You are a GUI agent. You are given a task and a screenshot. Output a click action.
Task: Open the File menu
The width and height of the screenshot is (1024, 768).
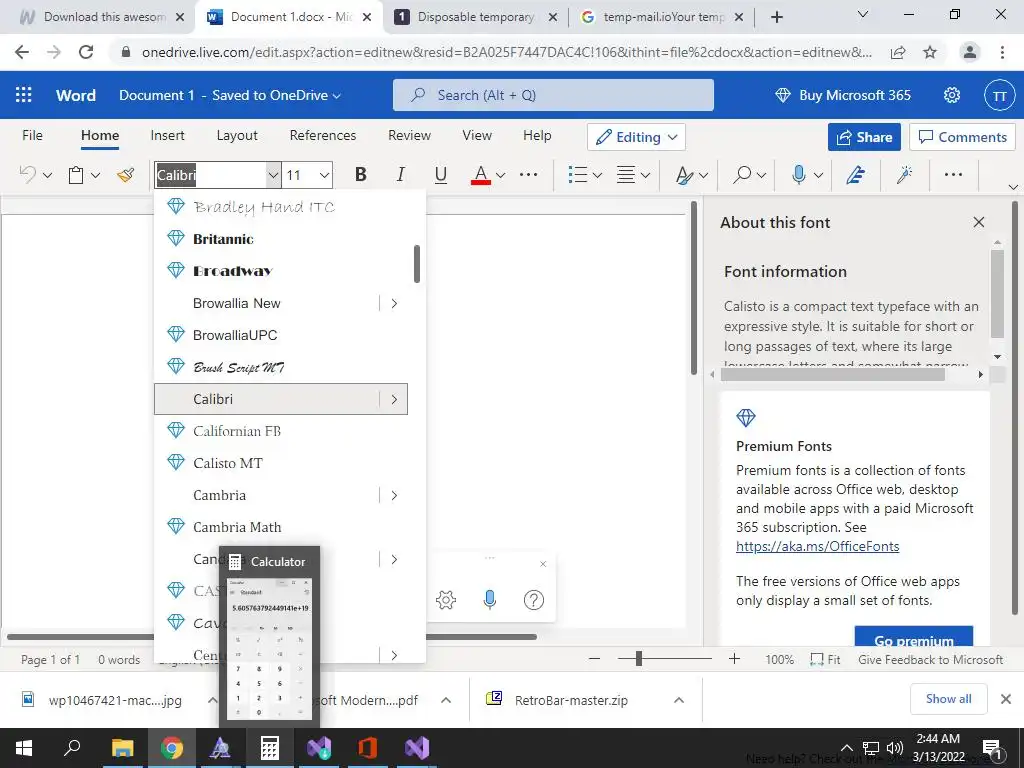32,135
